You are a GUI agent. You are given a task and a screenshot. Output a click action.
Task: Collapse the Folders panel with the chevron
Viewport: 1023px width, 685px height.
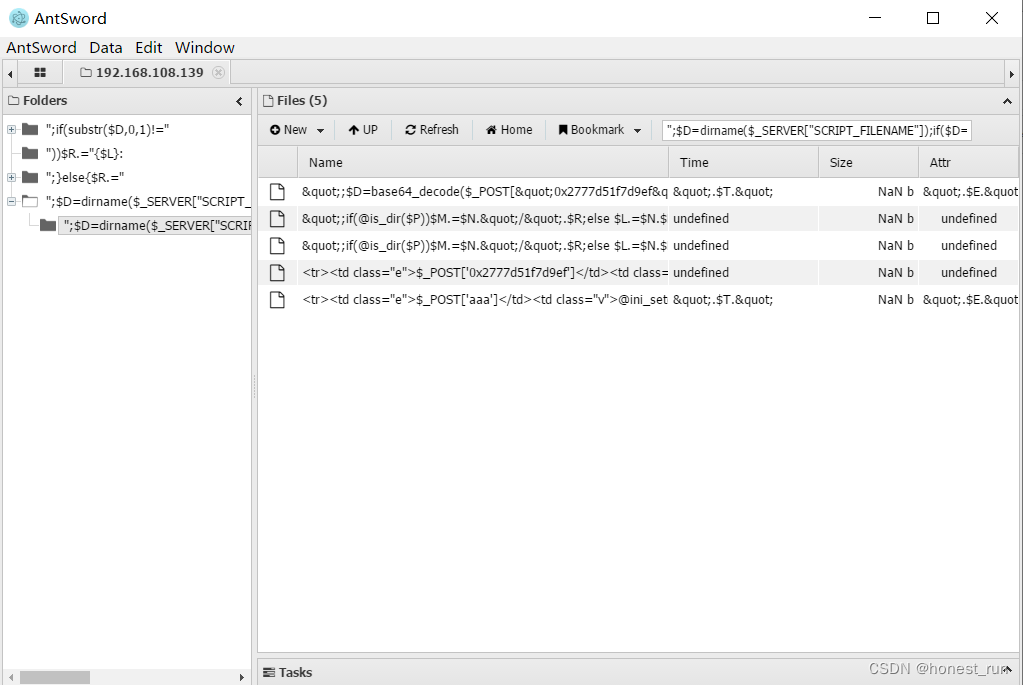239,101
